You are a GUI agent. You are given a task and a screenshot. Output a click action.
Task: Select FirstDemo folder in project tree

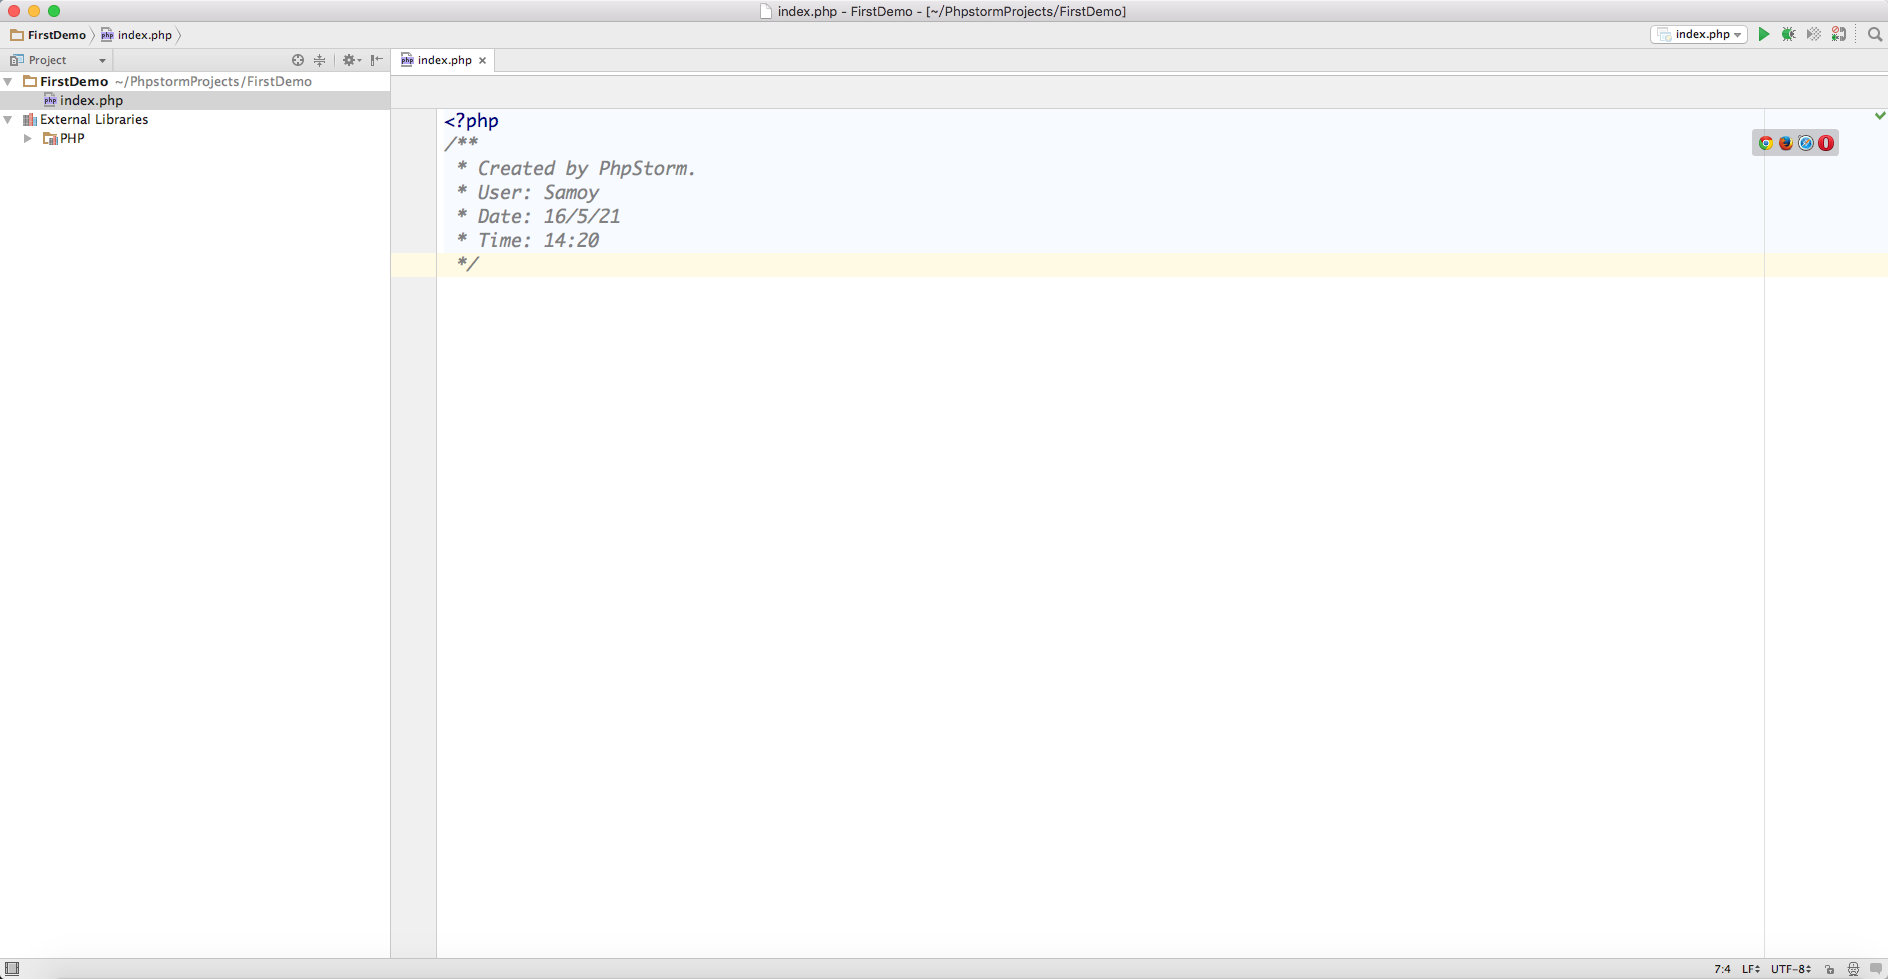[x=74, y=81]
